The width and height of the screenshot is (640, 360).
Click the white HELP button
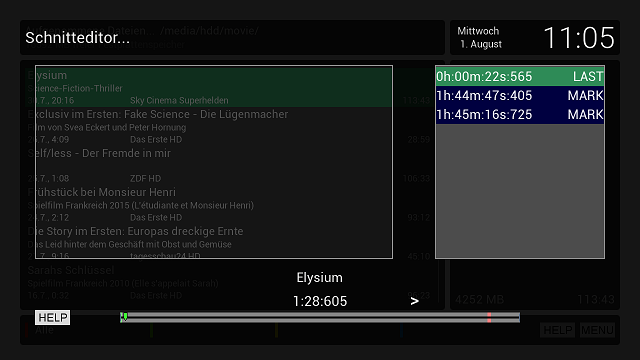(x=53, y=318)
